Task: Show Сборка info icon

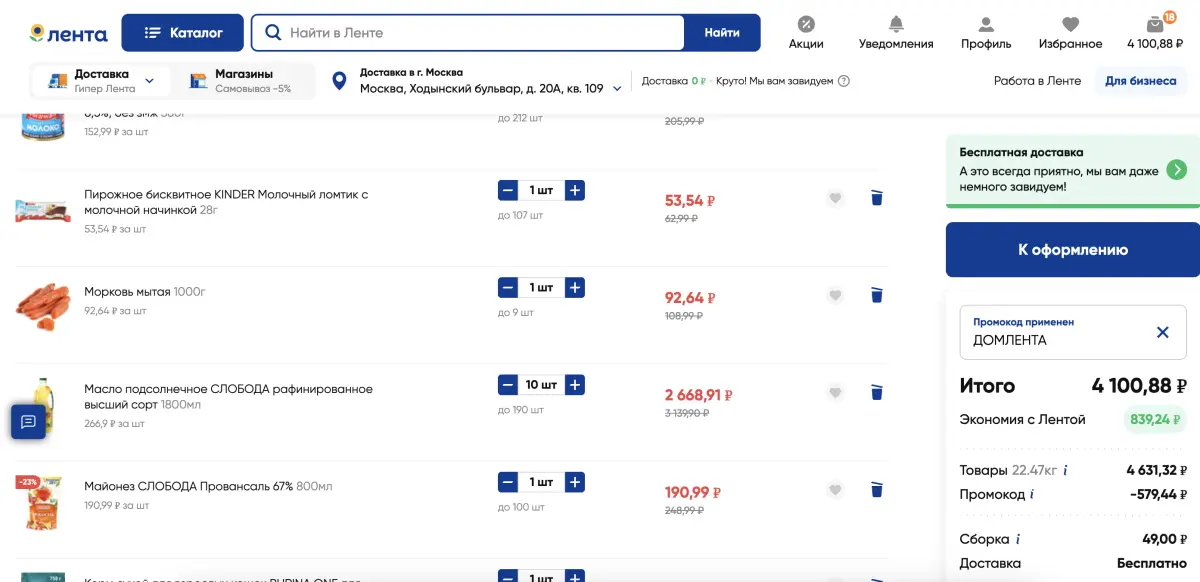Action: pos(1018,539)
